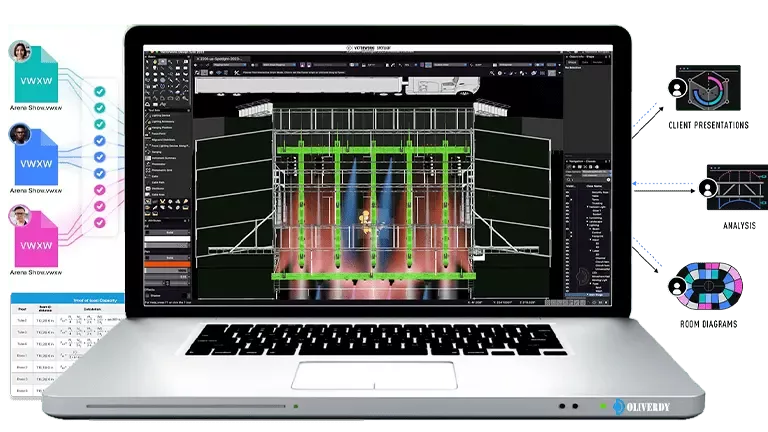Open the Fill style Solid dropdown

point(168,233)
